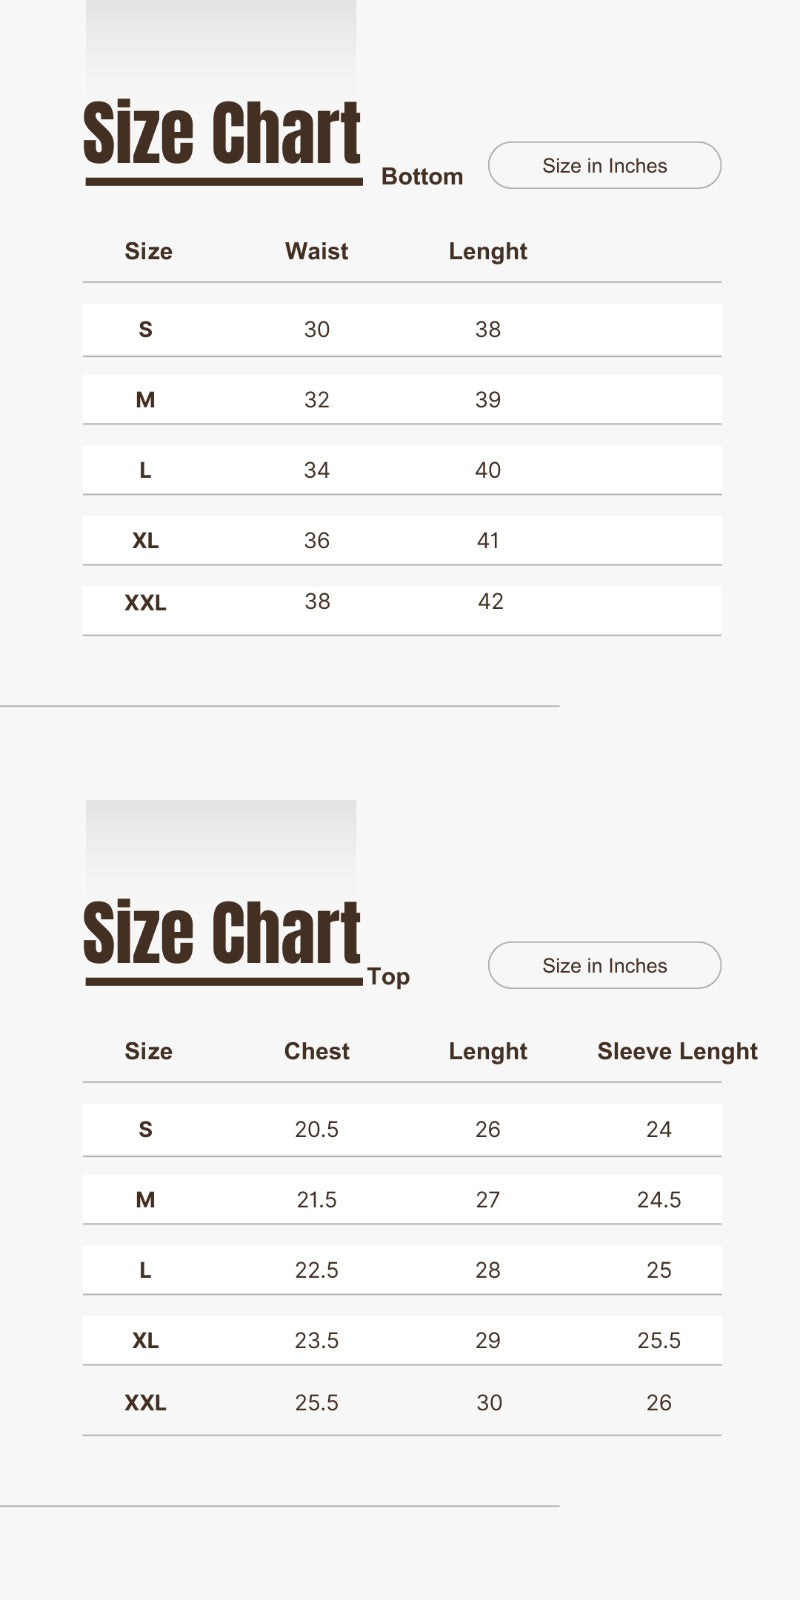Click the Size in Inches pill beside Bottom
The height and width of the screenshot is (1600, 800).
click(604, 166)
